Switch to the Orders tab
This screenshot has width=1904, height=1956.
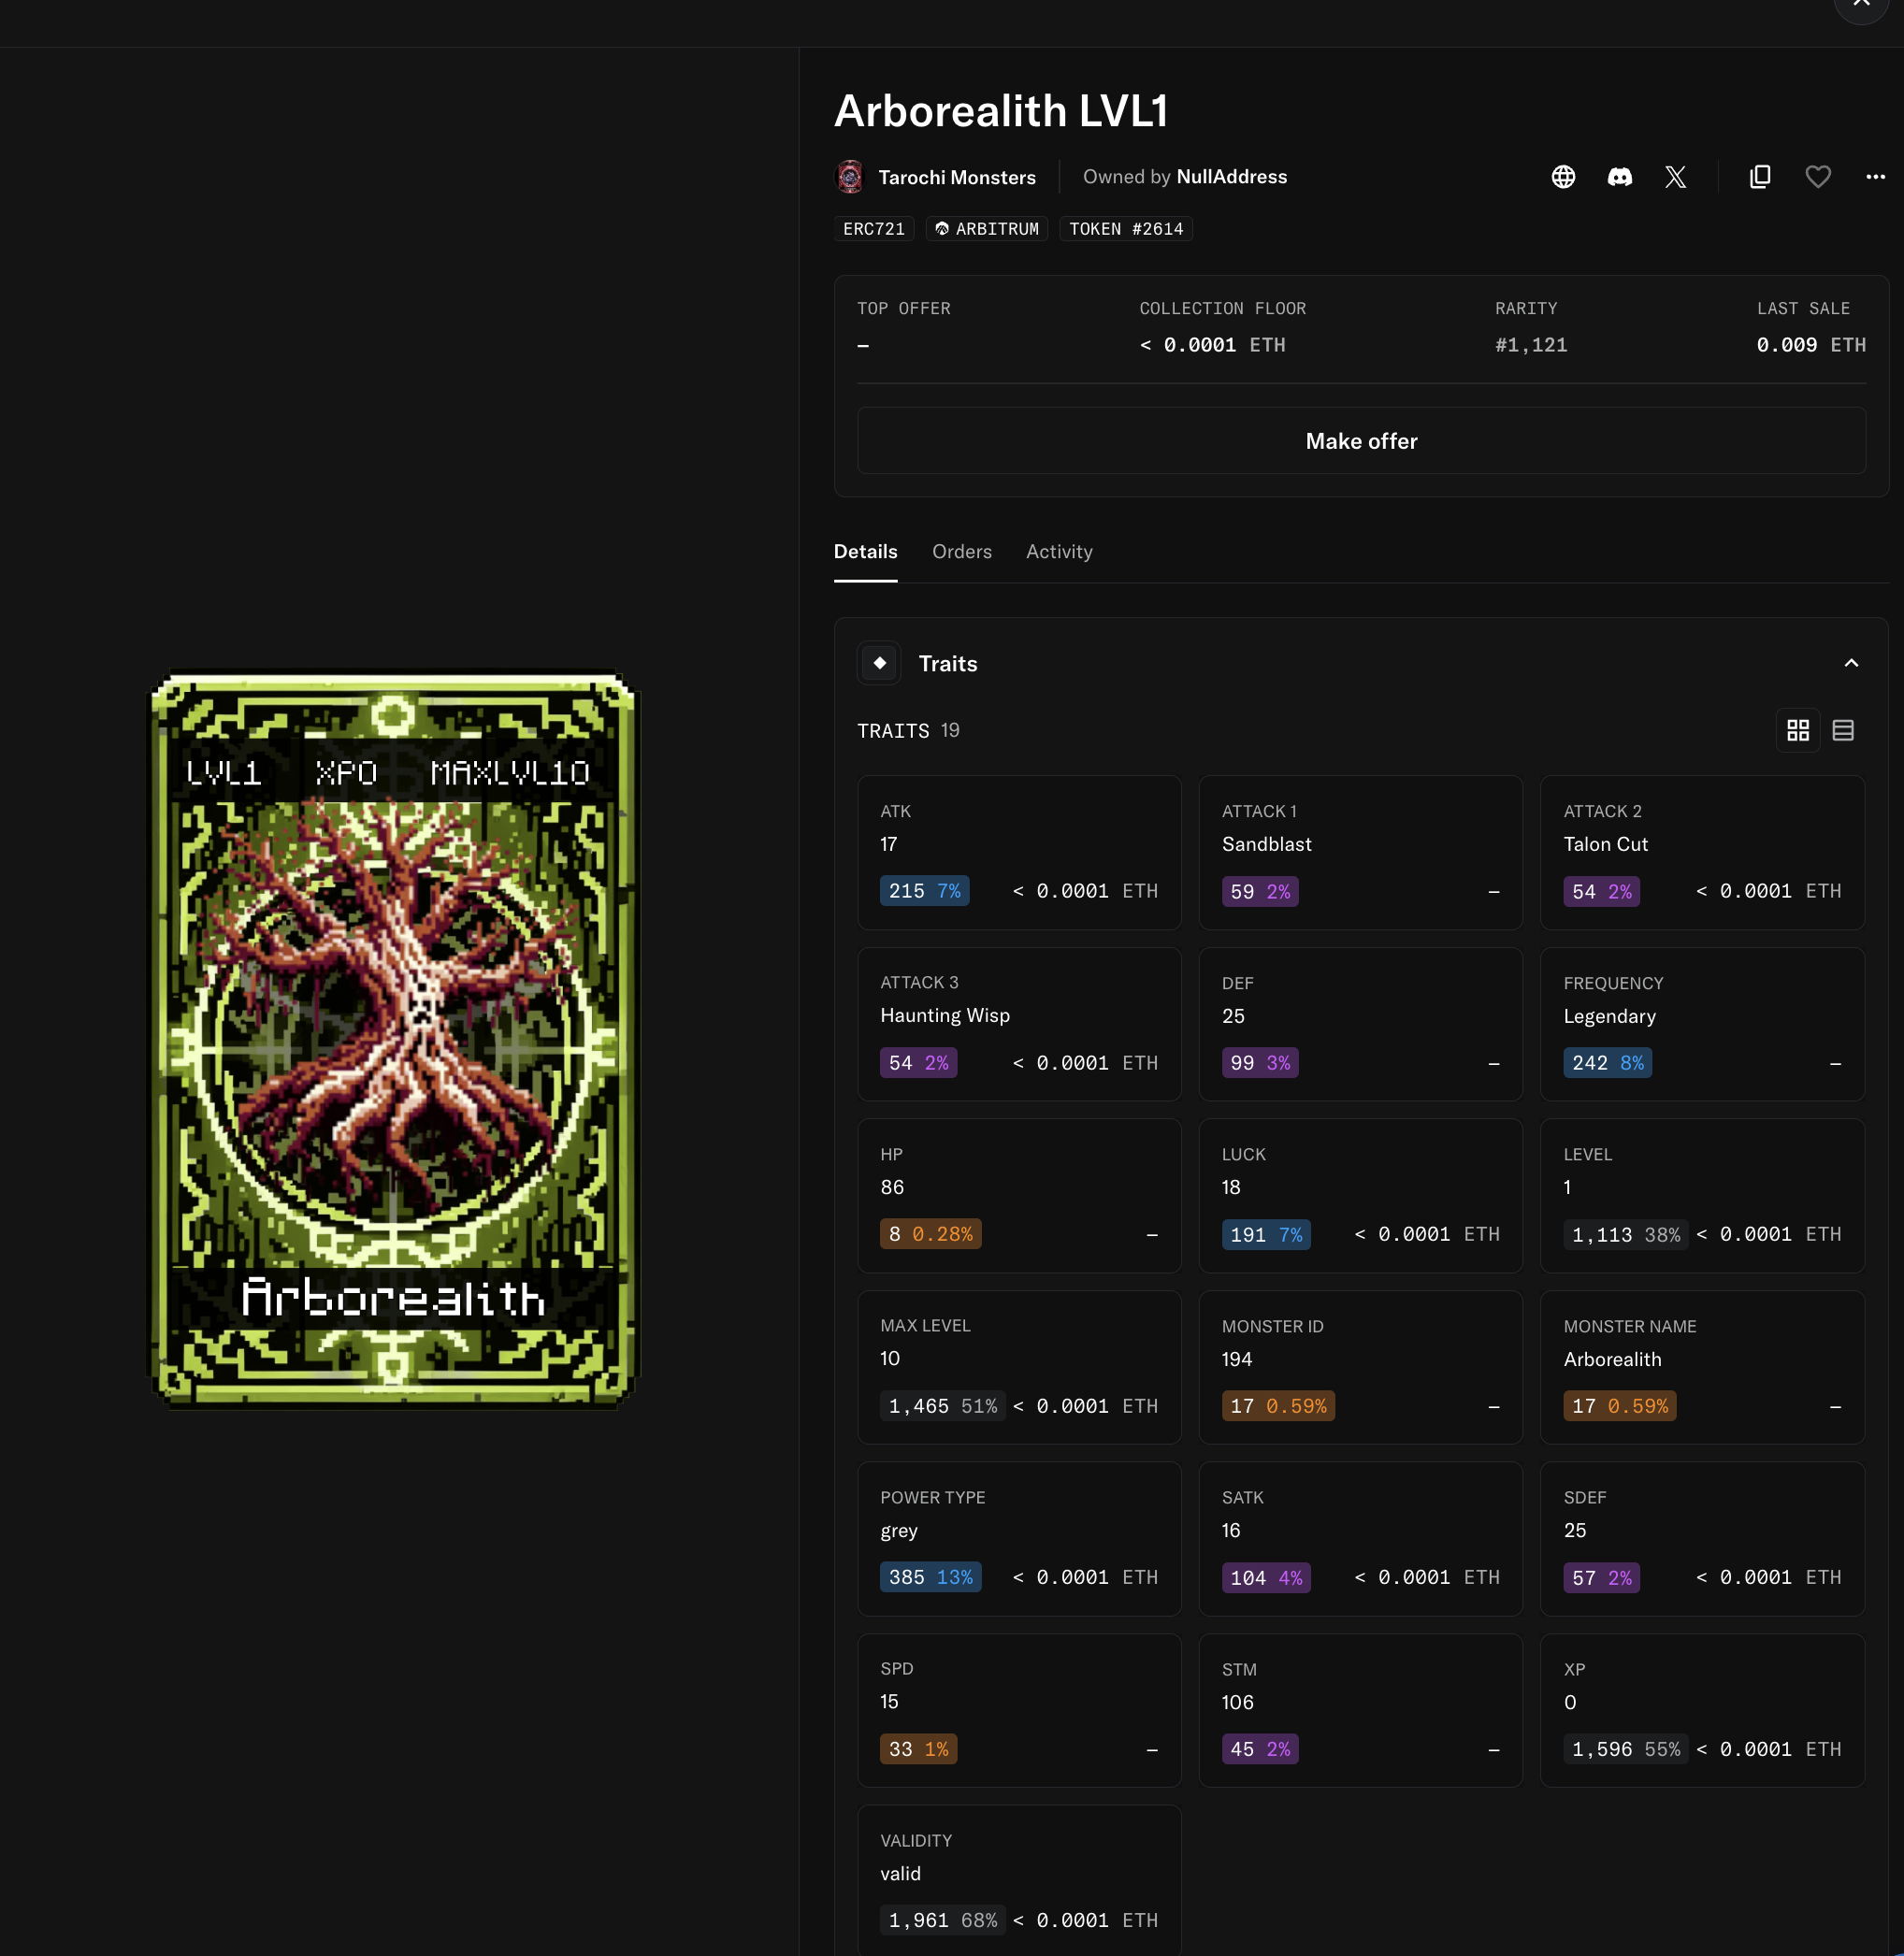(x=961, y=552)
